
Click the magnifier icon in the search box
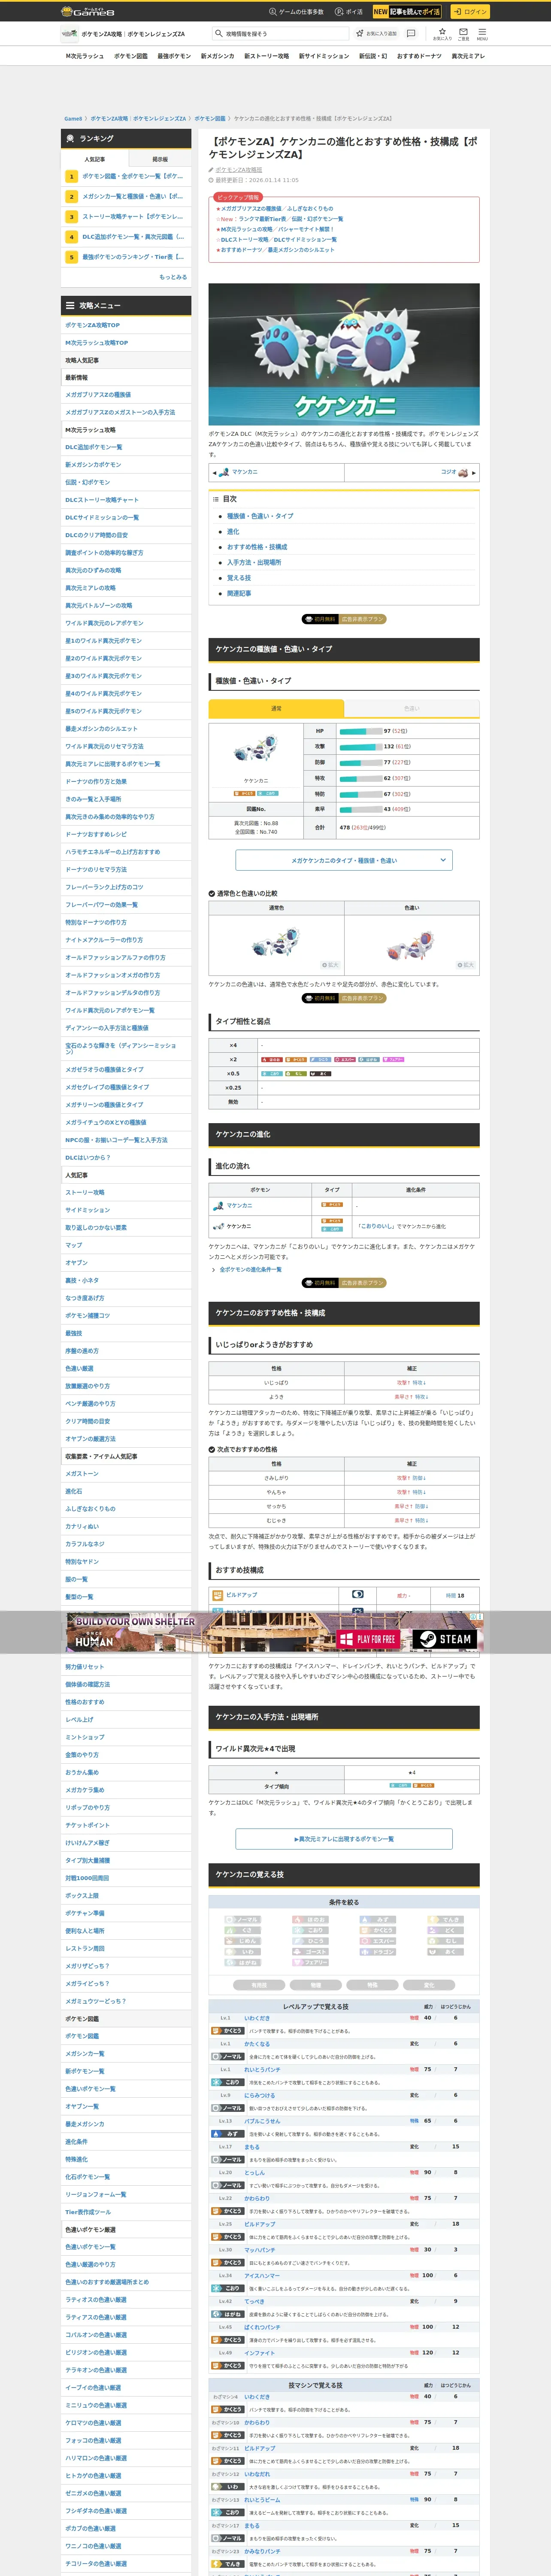coord(219,33)
